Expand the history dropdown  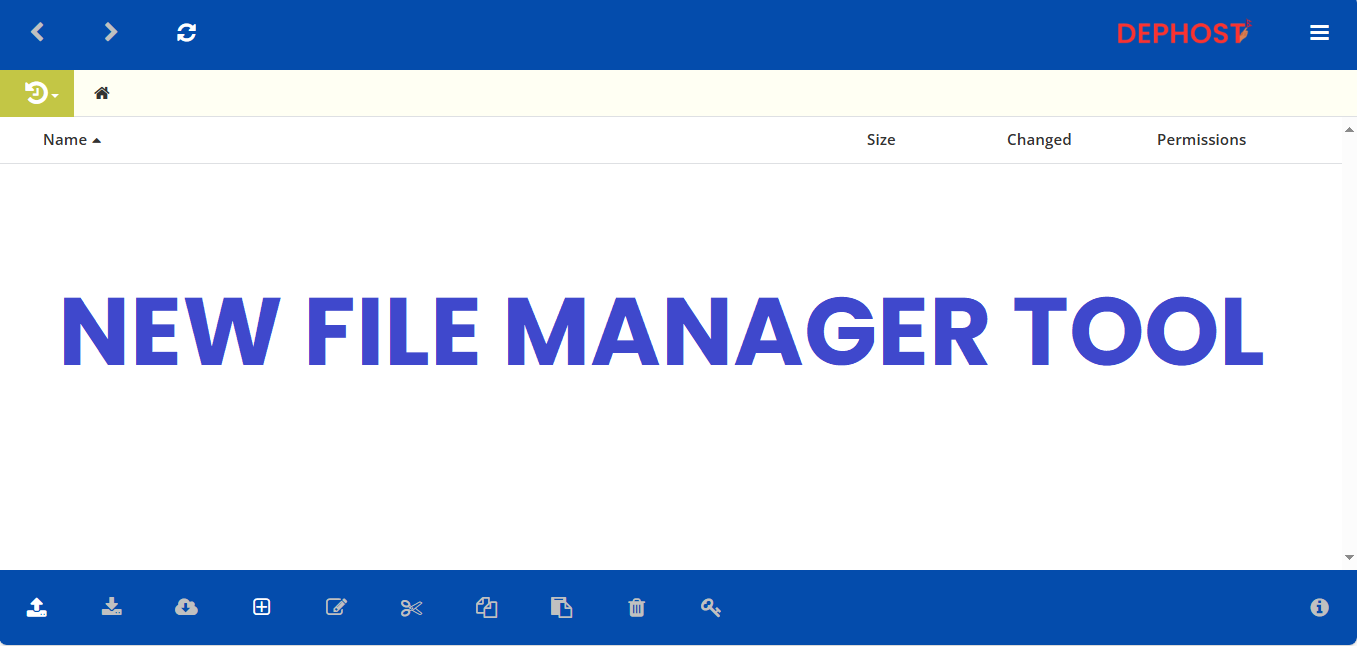coord(38,94)
